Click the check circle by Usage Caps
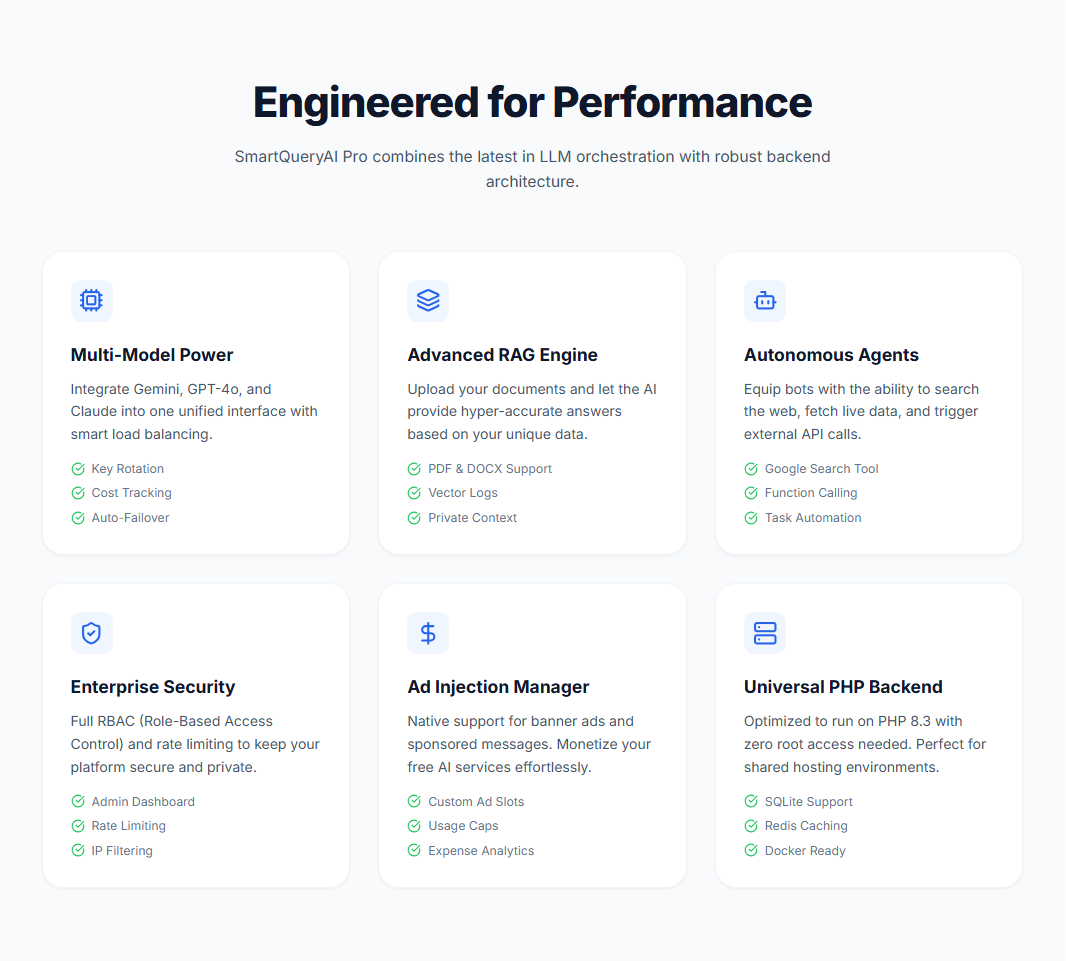This screenshot has height=961, width=1066. pyautogui.click(x=414, y=826)
